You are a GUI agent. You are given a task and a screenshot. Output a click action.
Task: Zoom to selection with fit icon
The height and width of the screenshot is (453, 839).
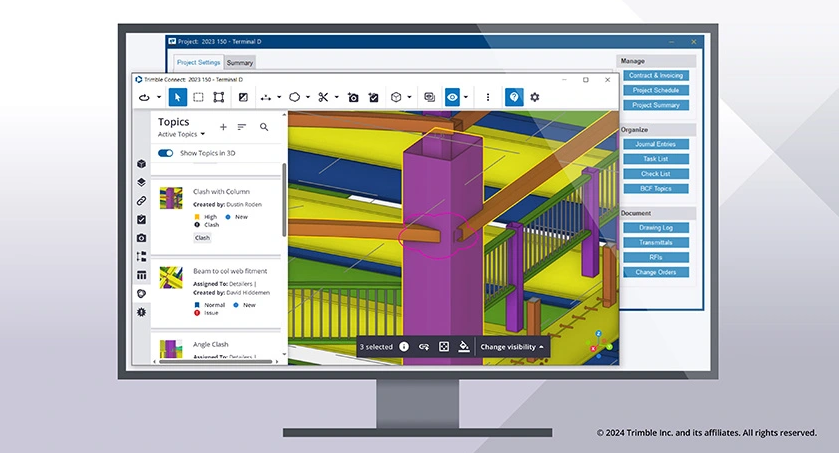444,347
